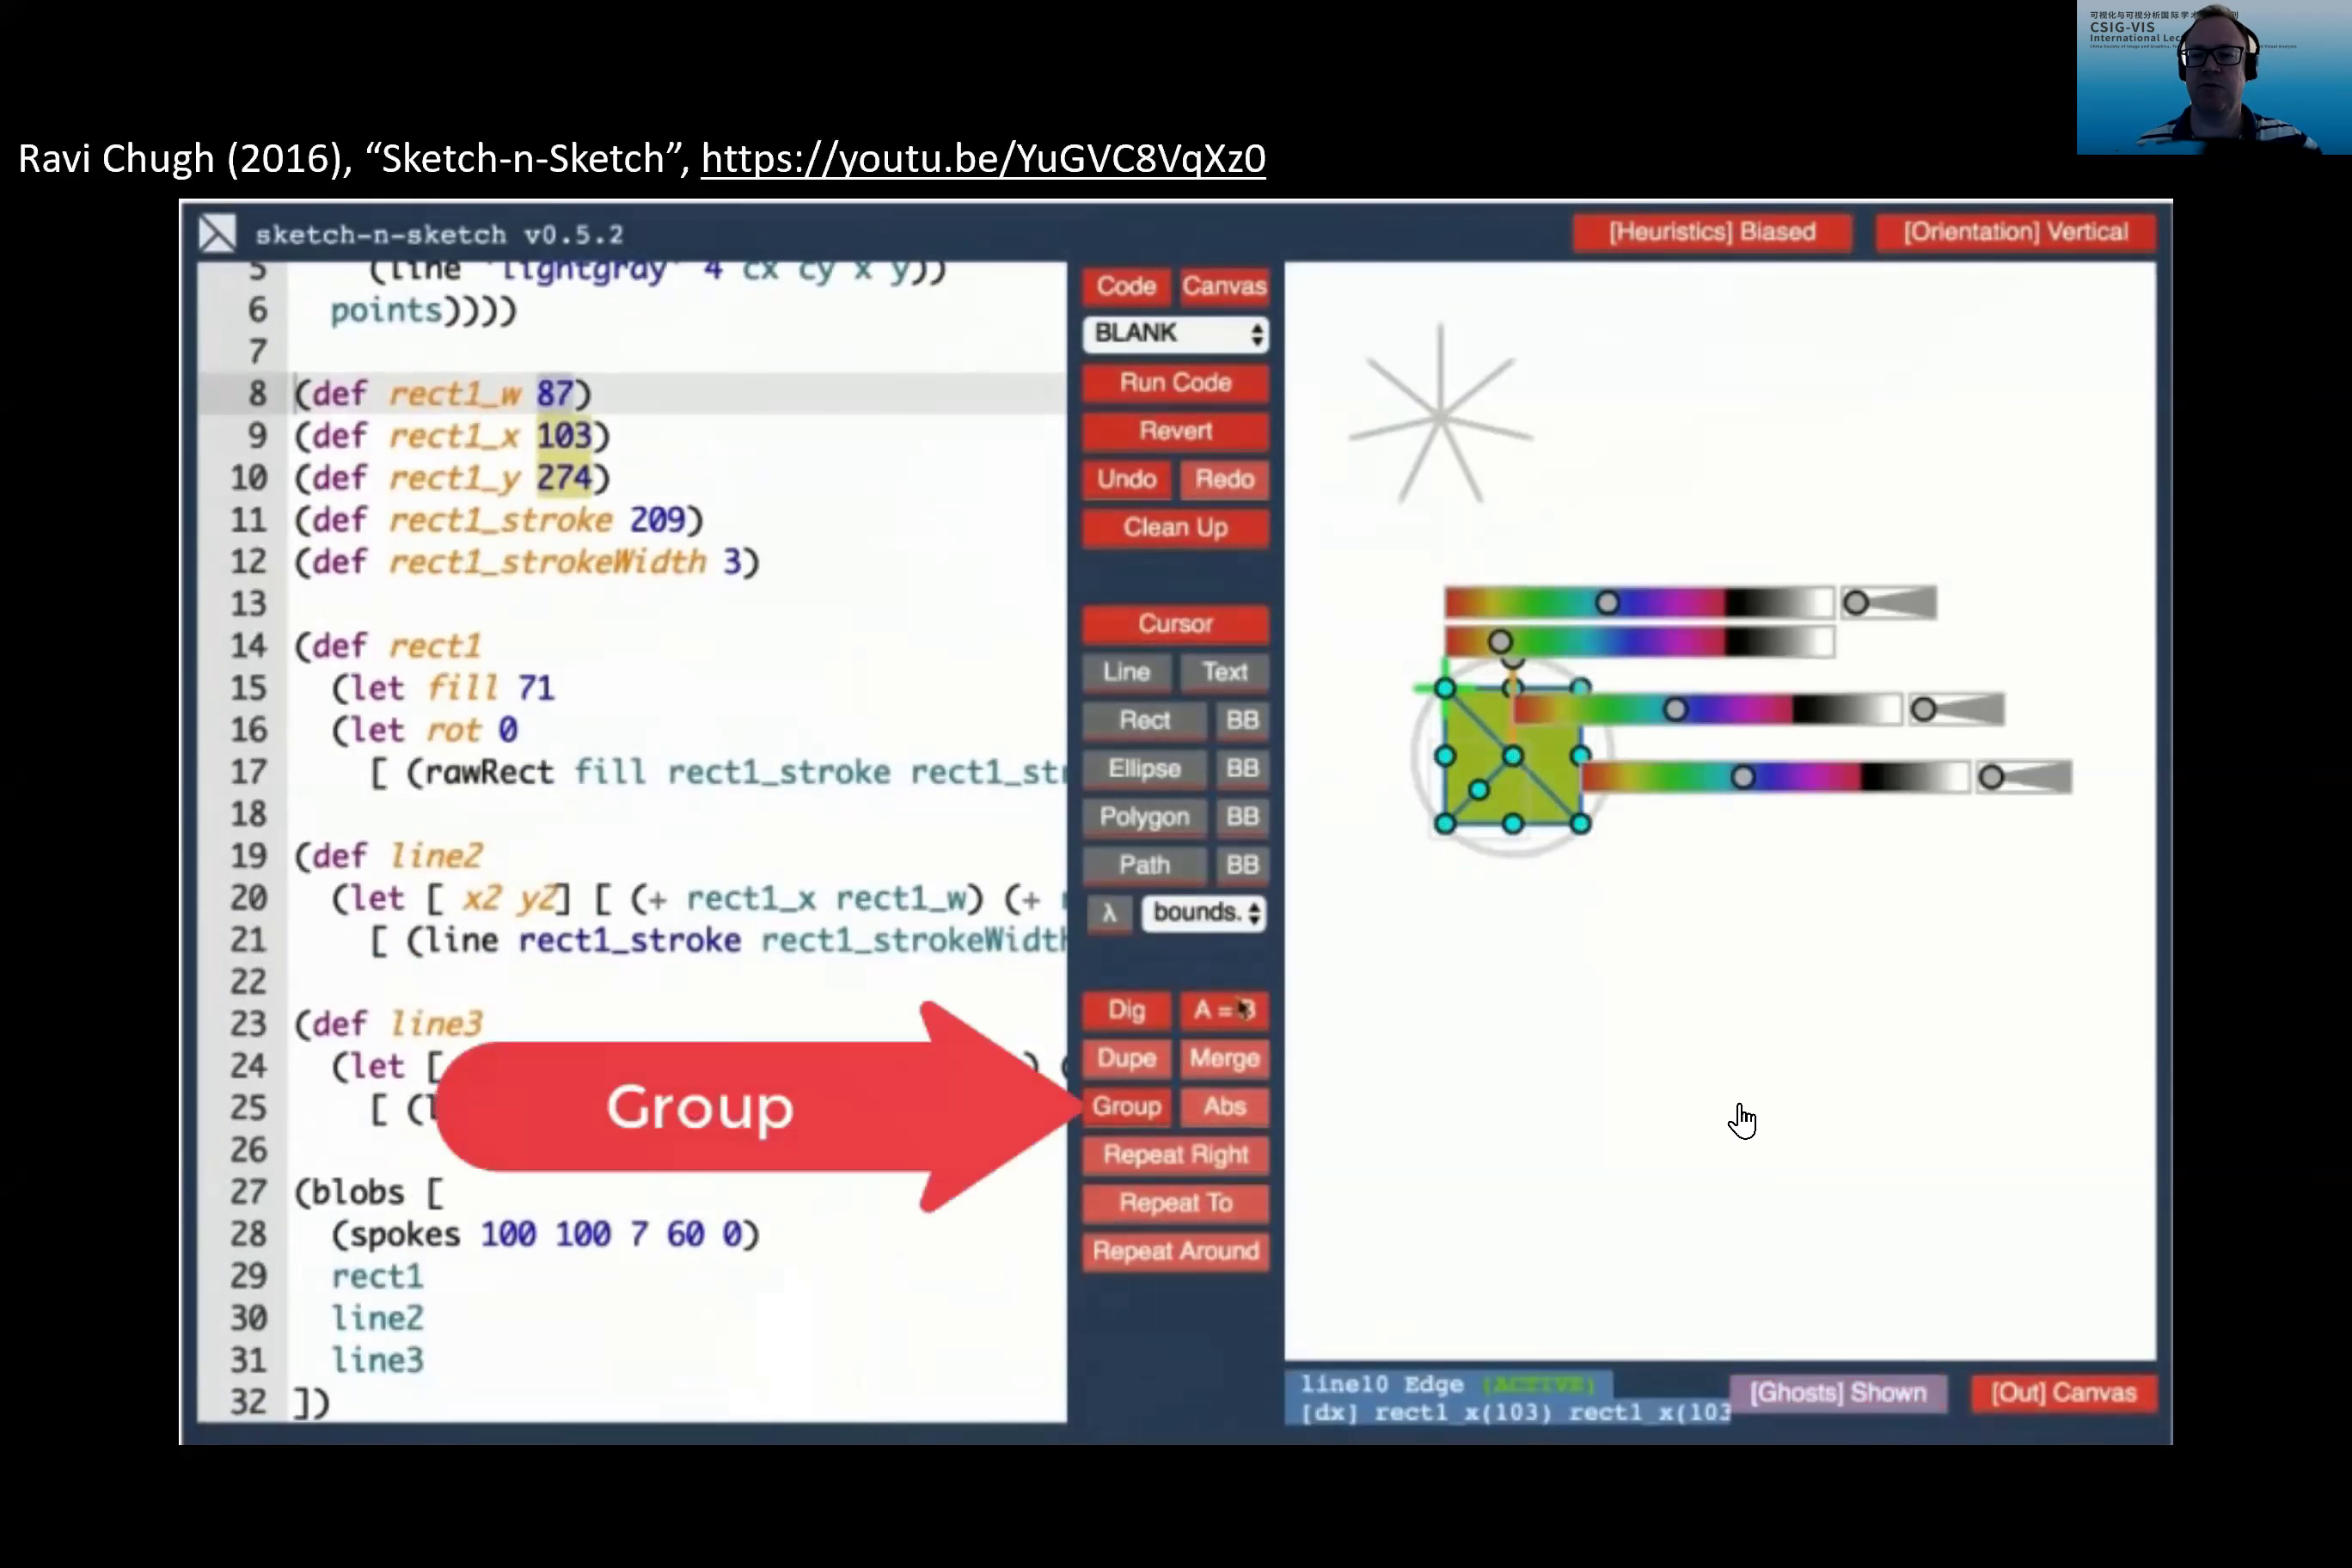This screenshot has height=1568, width=2352.
Task: Switch to the Code tab
Action: (x=1126, y=286)
